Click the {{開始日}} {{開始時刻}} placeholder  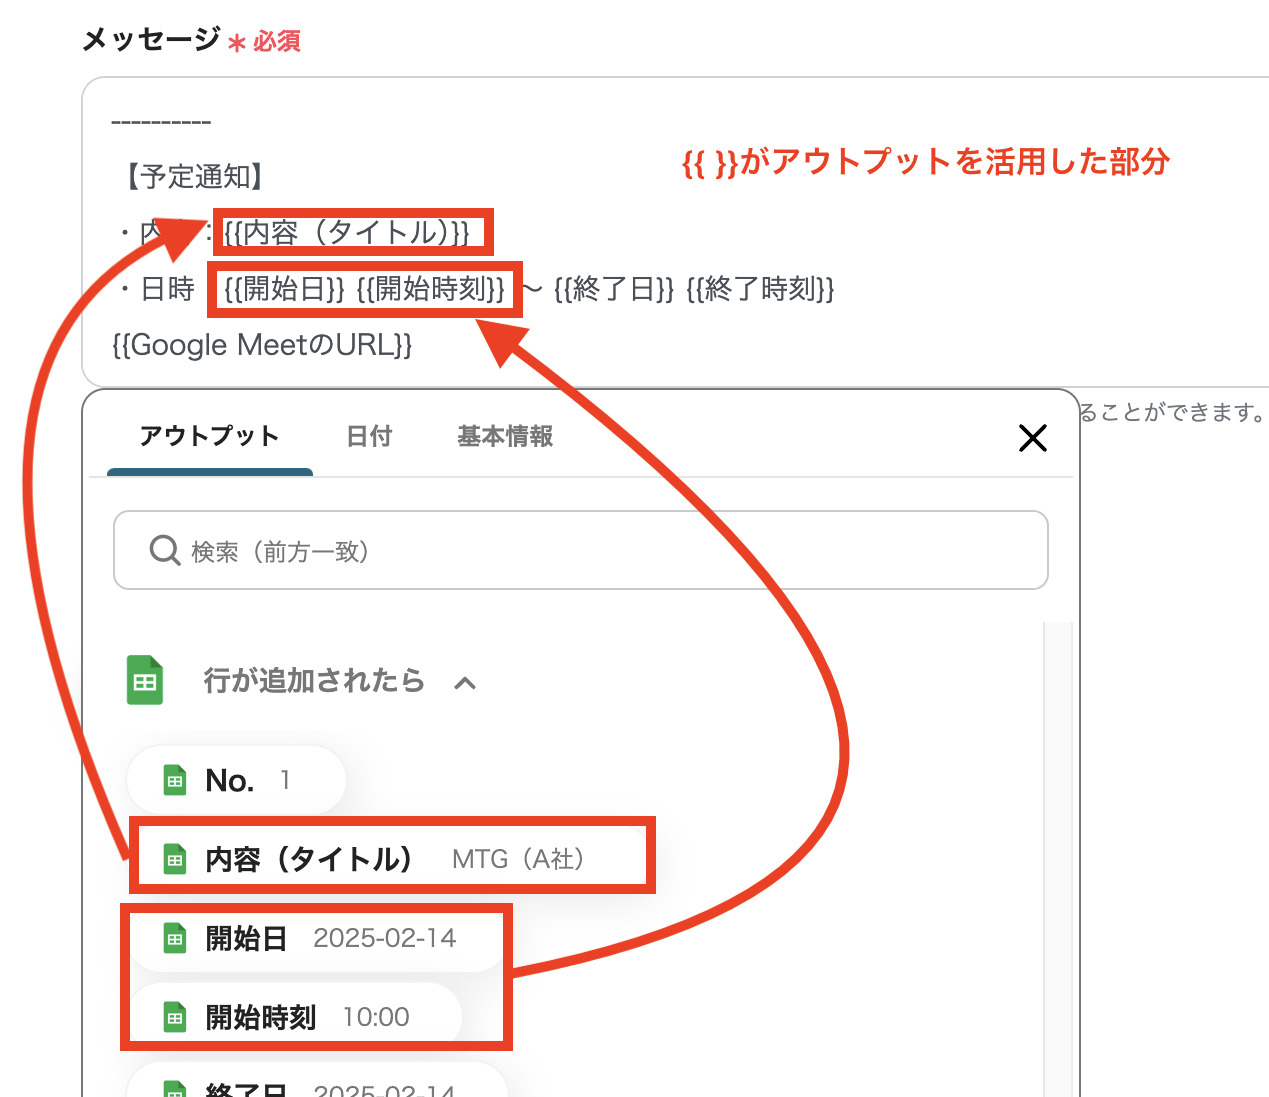(365, 290)
